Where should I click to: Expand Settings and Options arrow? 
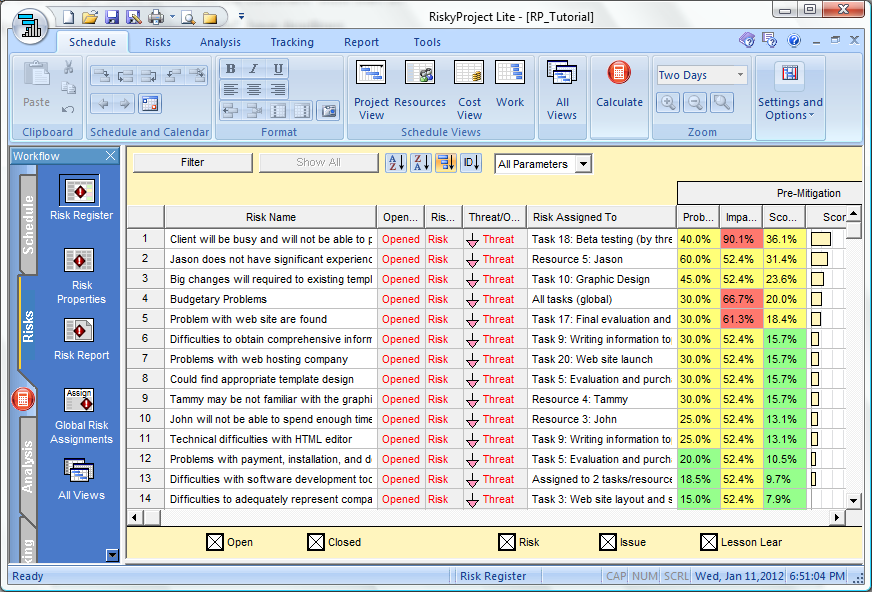click(x=811, y=116)
